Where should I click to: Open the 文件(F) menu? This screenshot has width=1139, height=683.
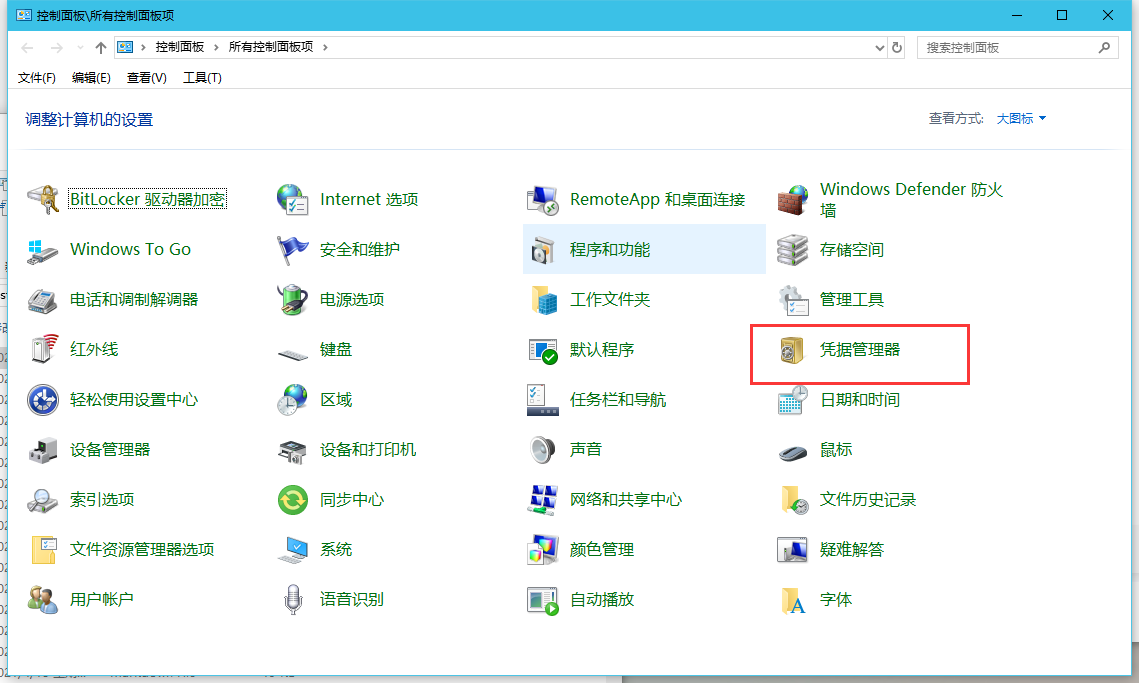[x=37, y=78]
